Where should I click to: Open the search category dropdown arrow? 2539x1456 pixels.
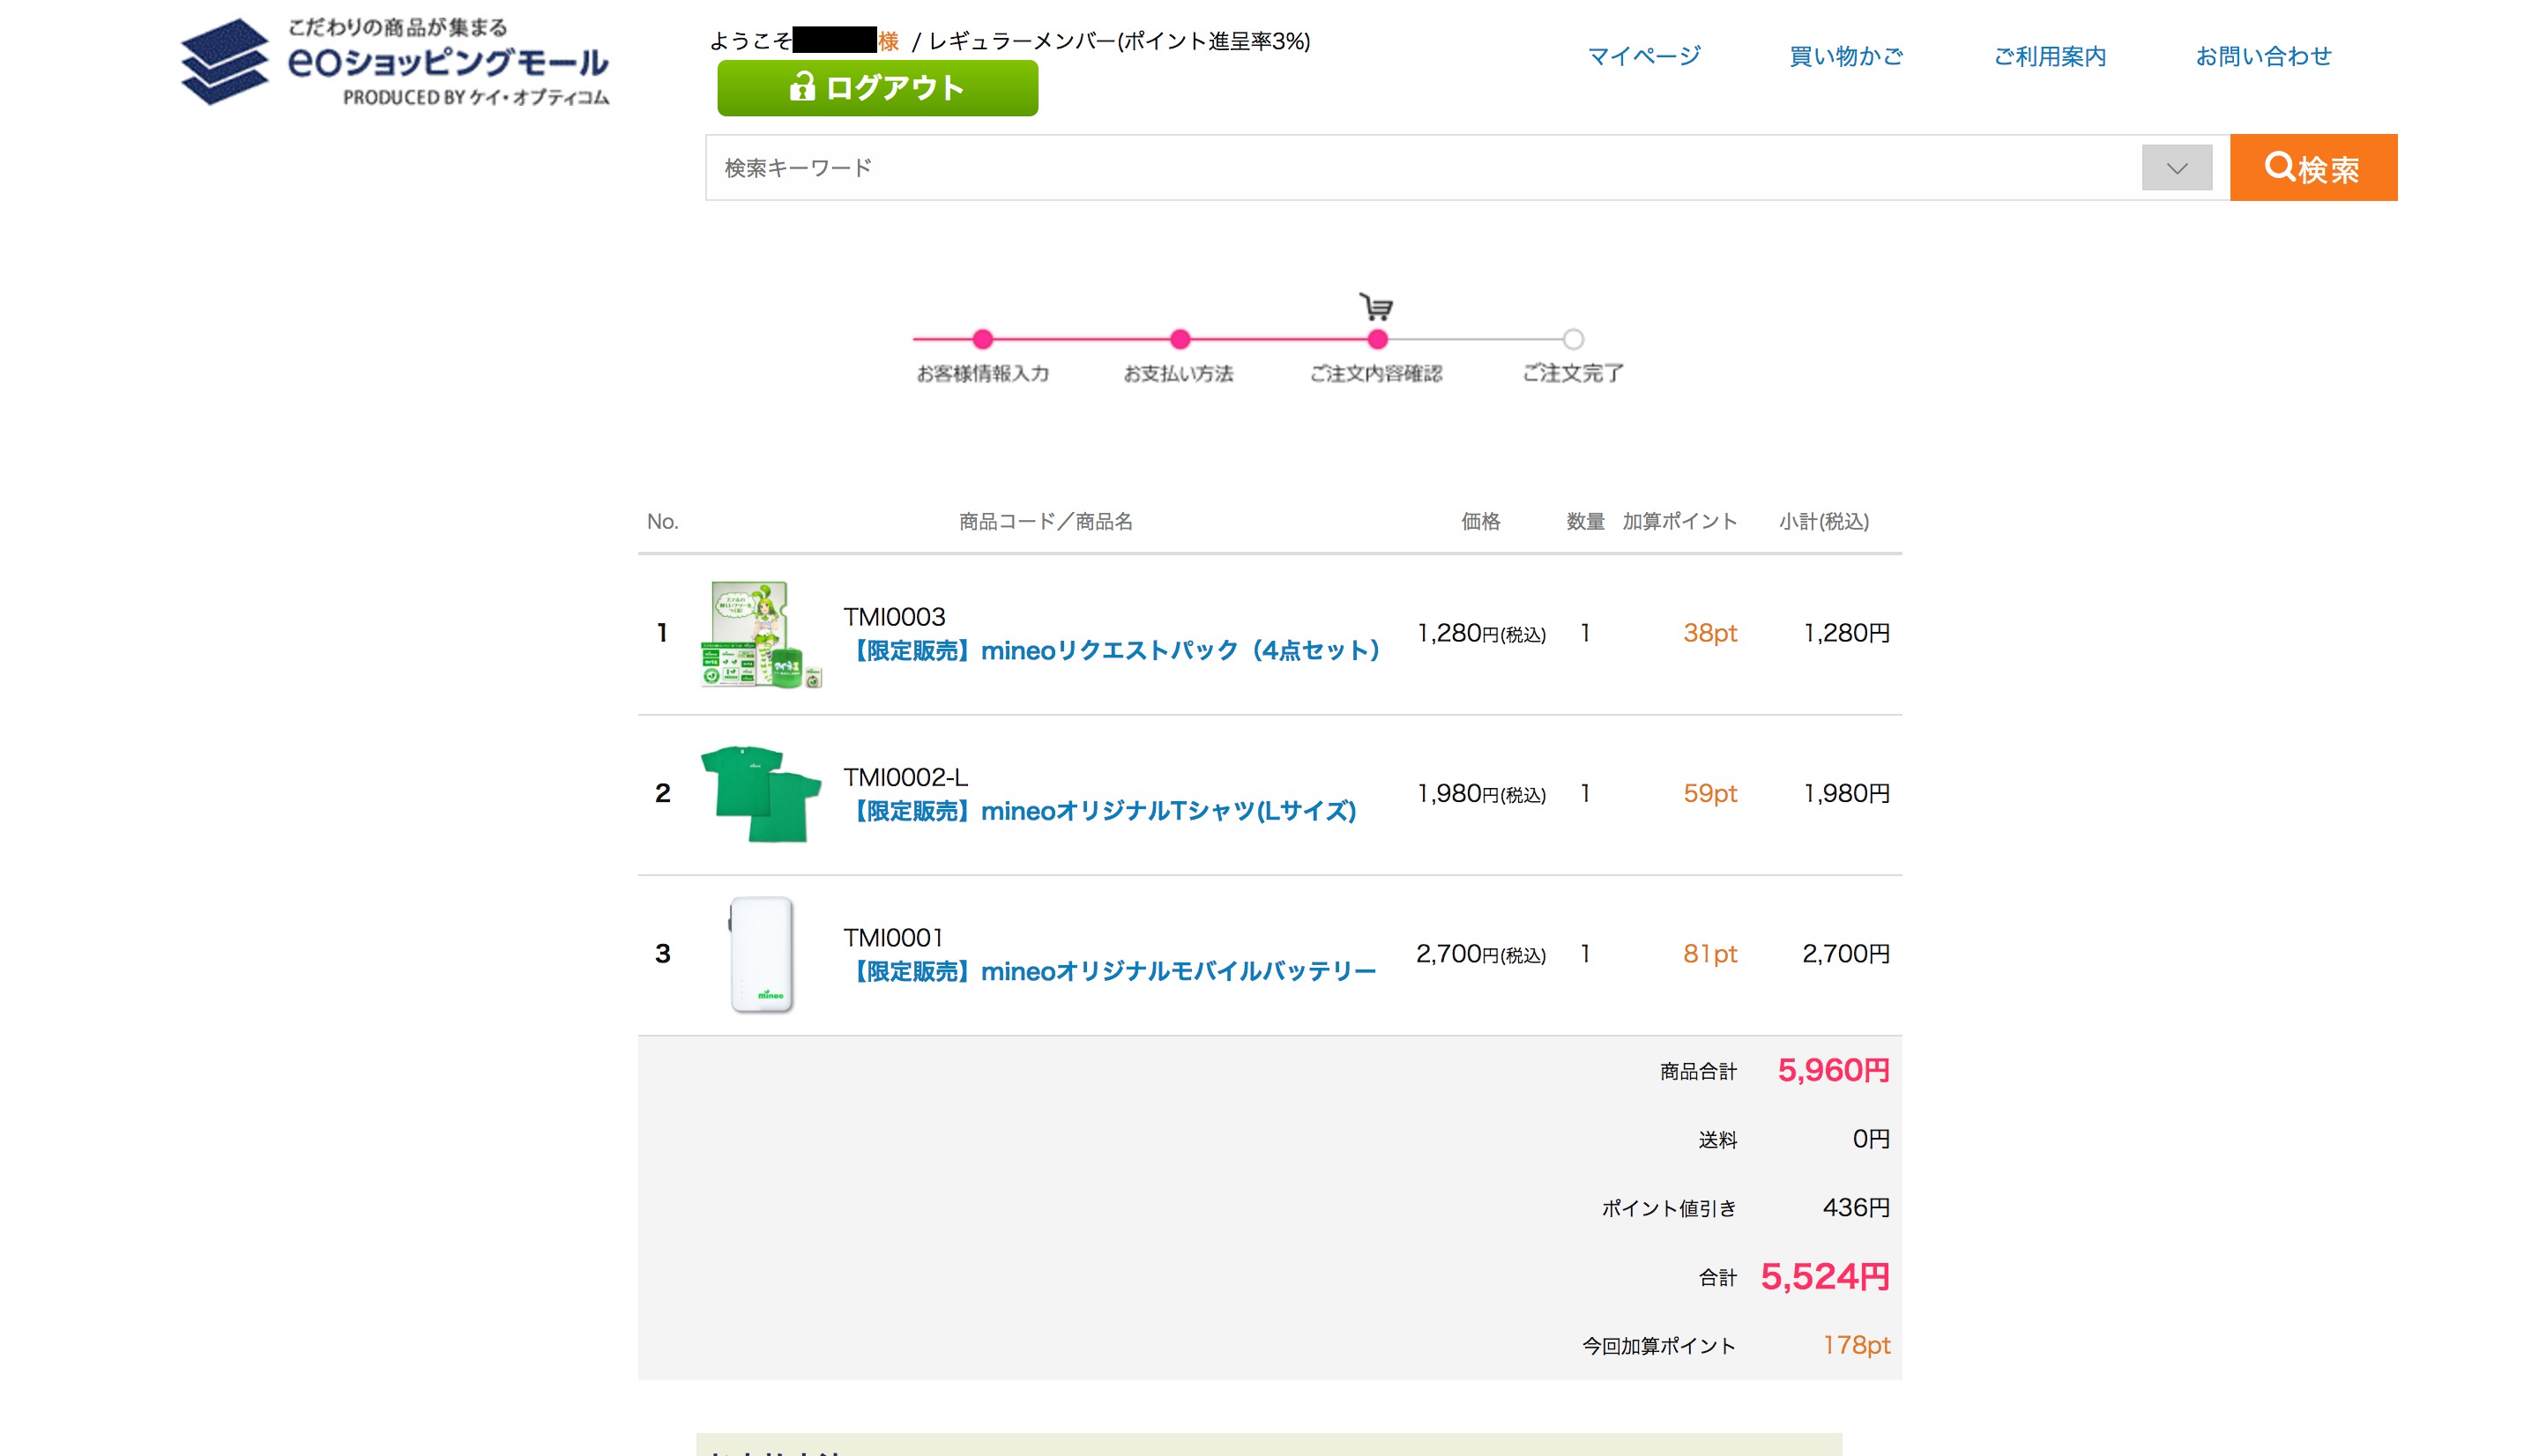[x=2176, y=168]
